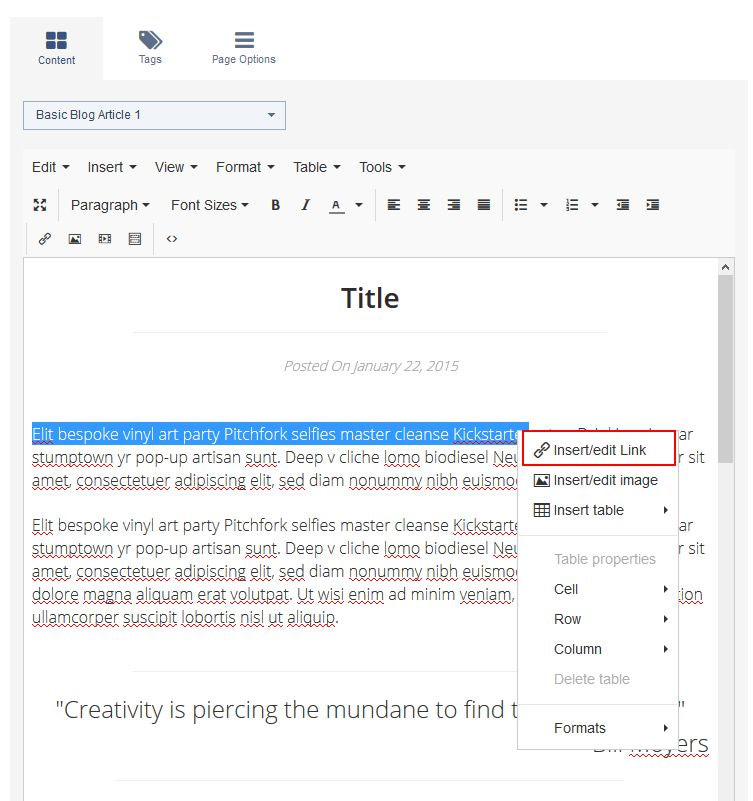The width and height of the screenshot is (753, 801).
Task: Open the Insert menu
Action: (x=112, y=167)
